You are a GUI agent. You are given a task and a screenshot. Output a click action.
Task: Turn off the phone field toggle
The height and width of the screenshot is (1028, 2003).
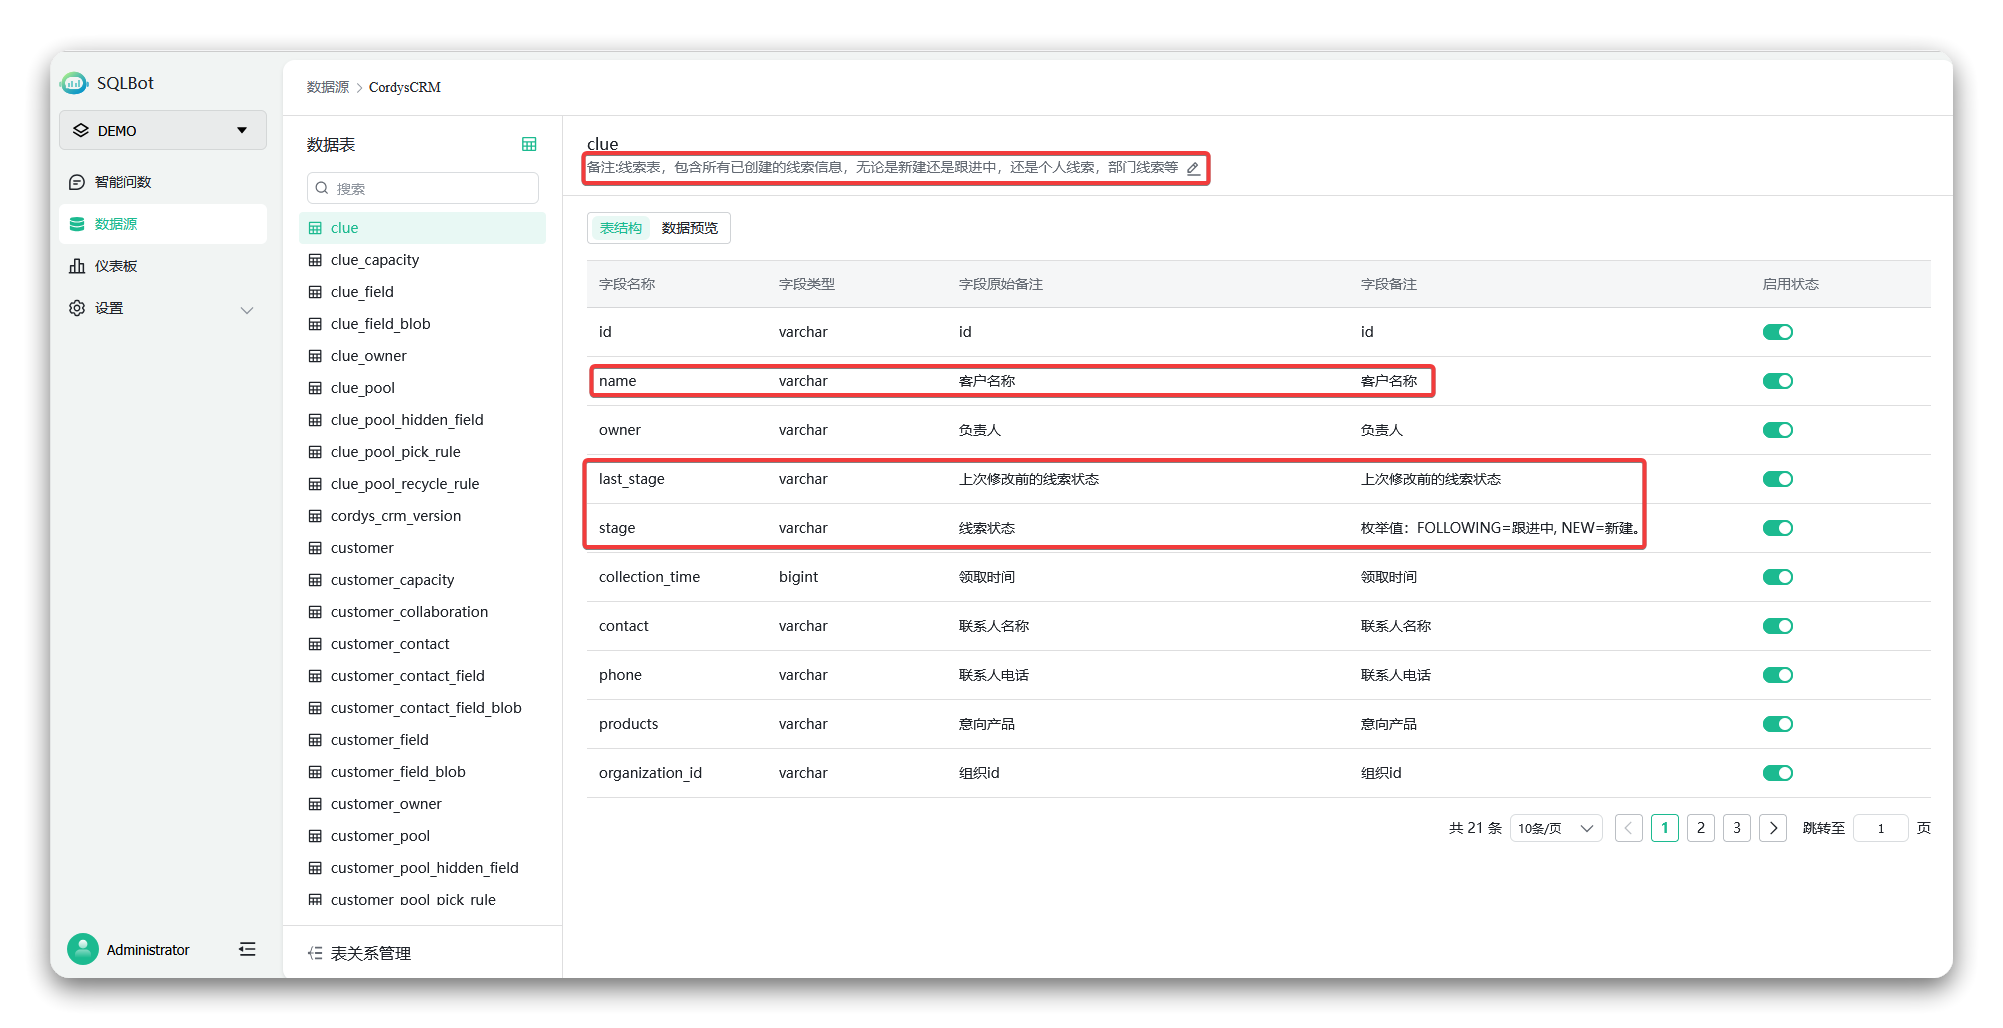[x=1778, y=675]
